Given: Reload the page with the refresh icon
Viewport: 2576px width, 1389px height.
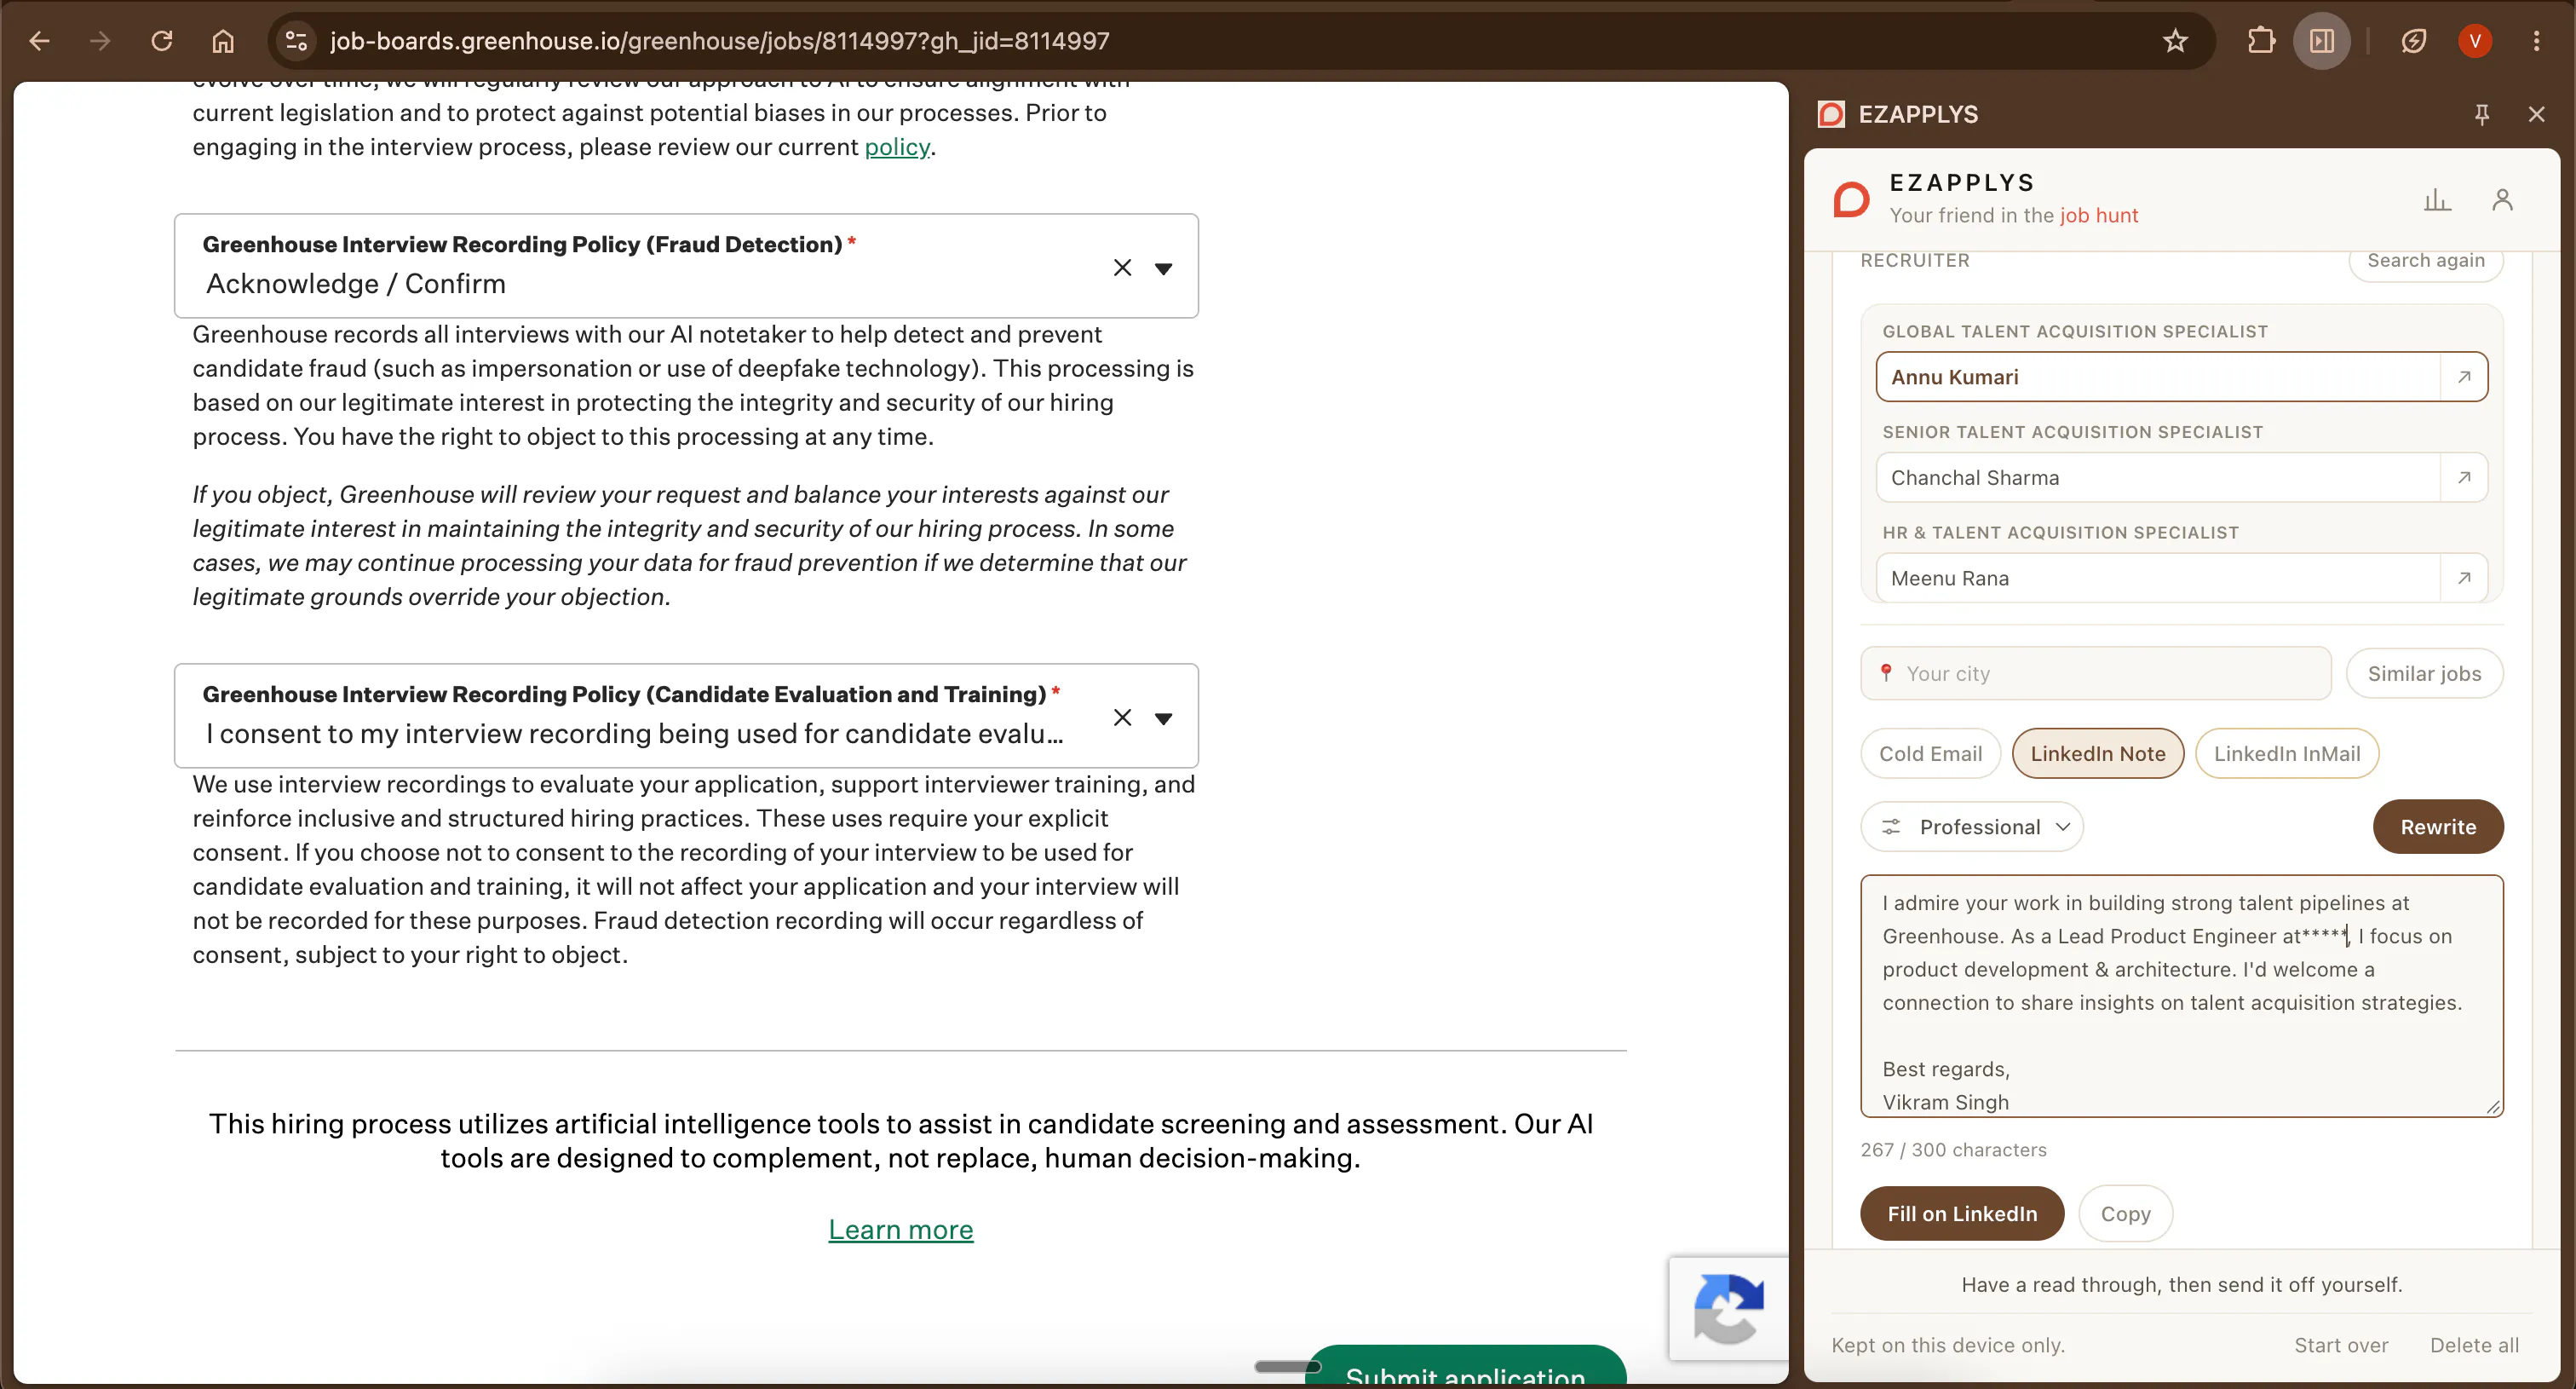Looking at the screenshot, I should pyautogui.click(x=162, y=41).
